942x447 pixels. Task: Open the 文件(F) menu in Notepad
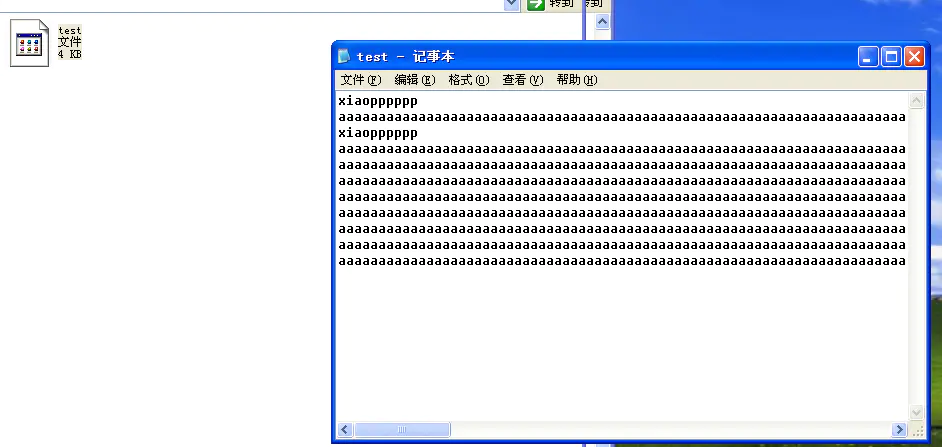[361, 80]
